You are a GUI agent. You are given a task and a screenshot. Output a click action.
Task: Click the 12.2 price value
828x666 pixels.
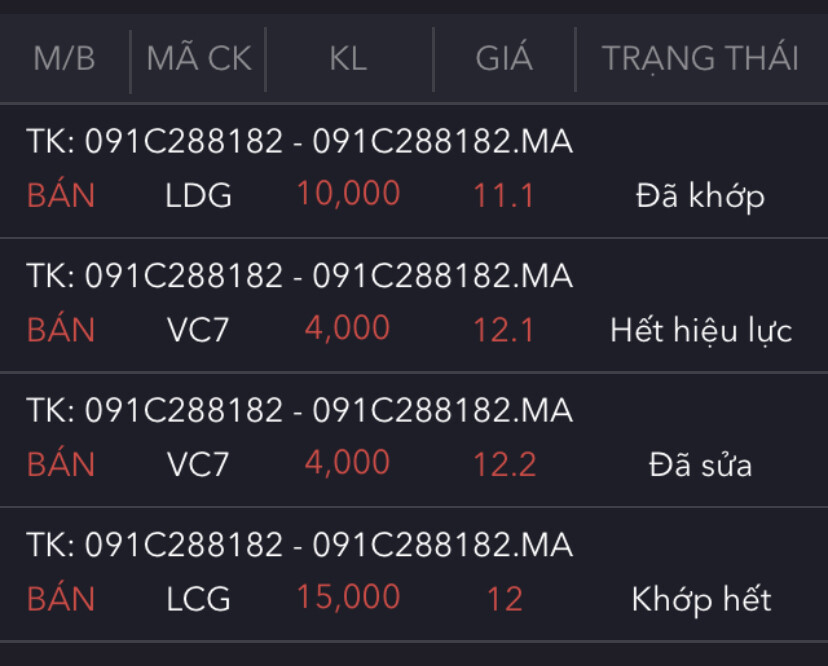(504, 464)
